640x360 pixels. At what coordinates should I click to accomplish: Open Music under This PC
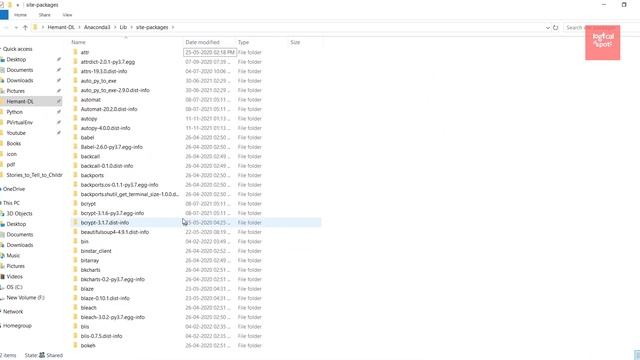[x=13, y=256]
